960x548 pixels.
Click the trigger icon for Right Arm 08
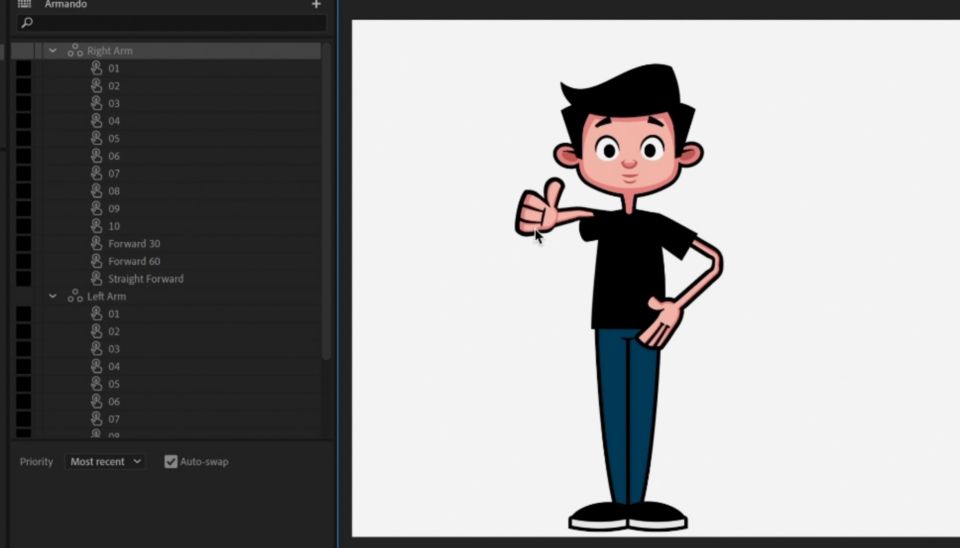pyautogui.click(x=97, y=191)
